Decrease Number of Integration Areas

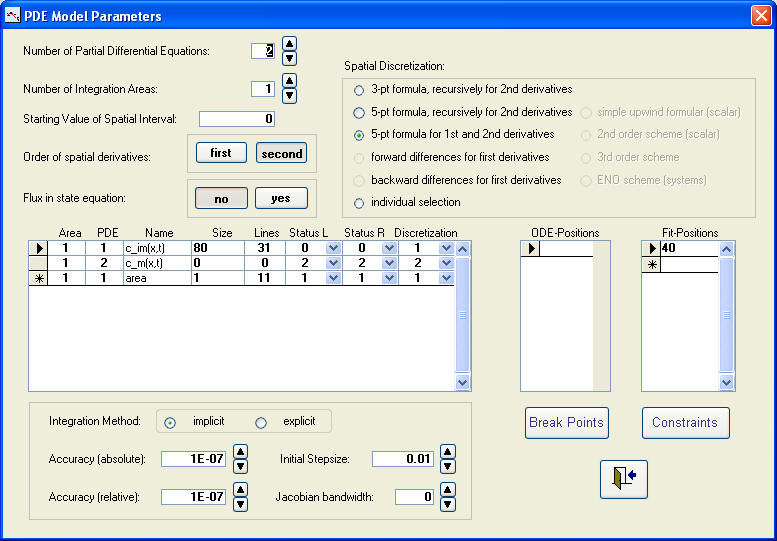[289, 96]
